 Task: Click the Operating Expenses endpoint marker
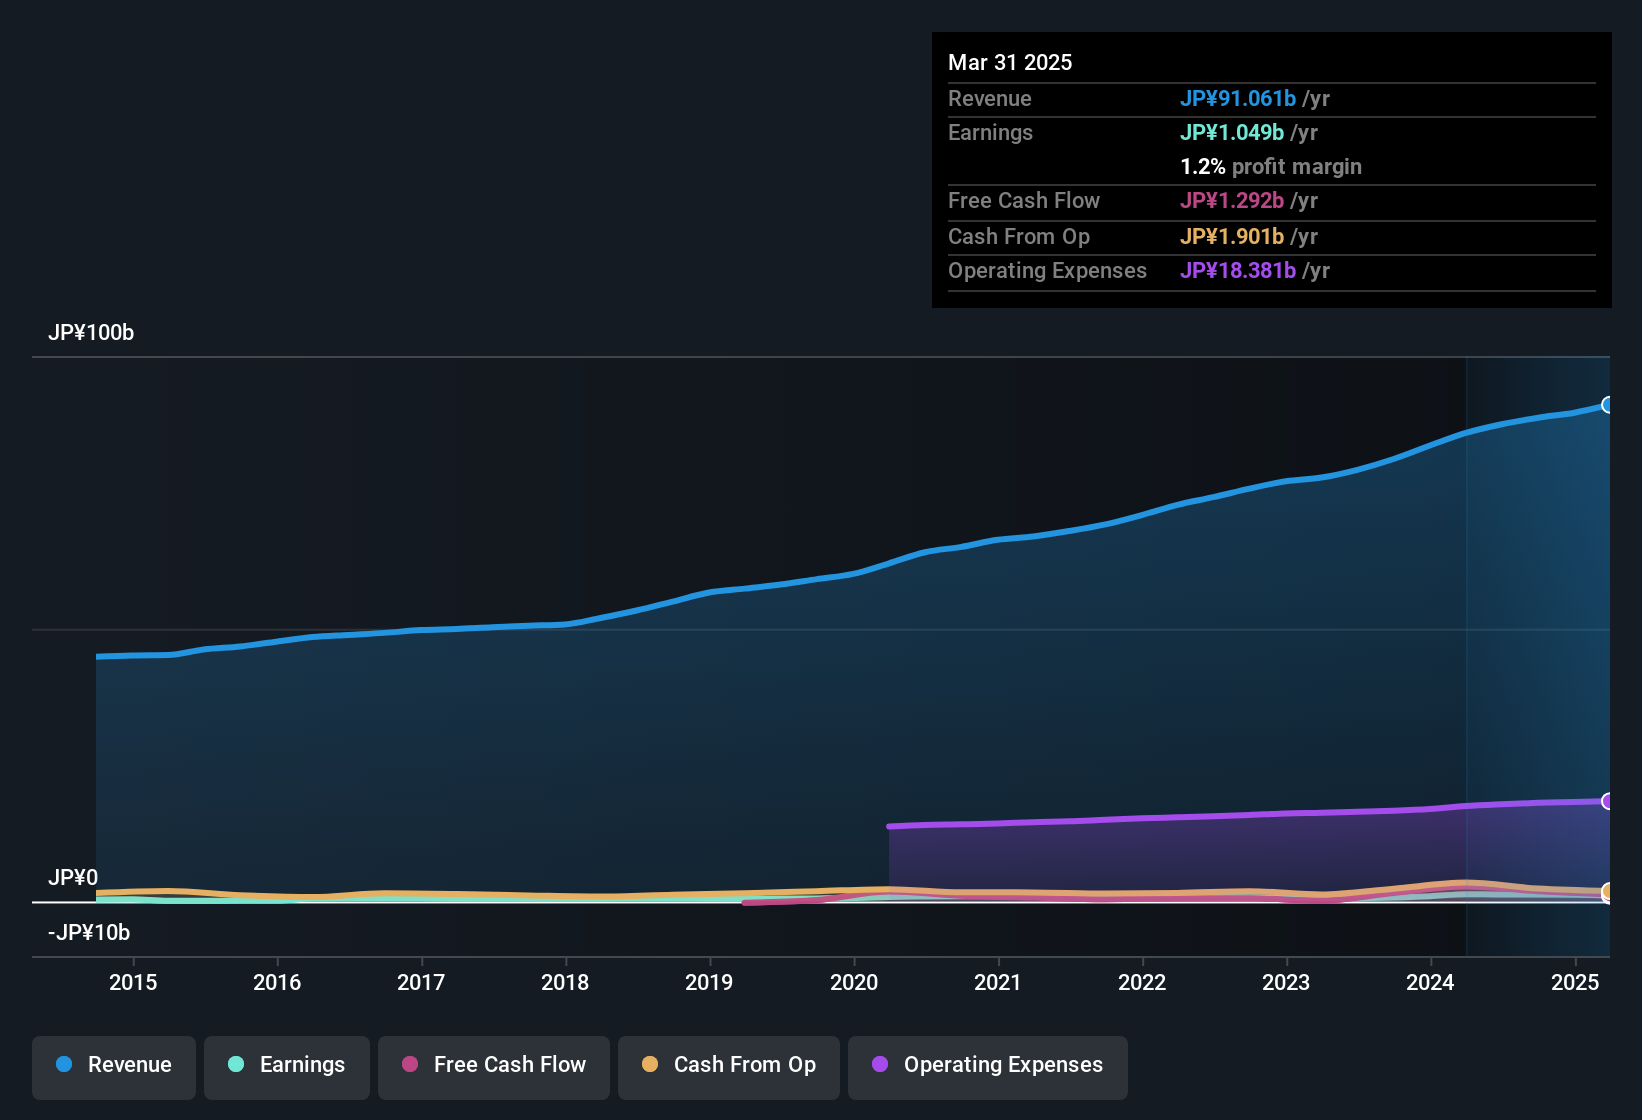tap(1608, 801)
